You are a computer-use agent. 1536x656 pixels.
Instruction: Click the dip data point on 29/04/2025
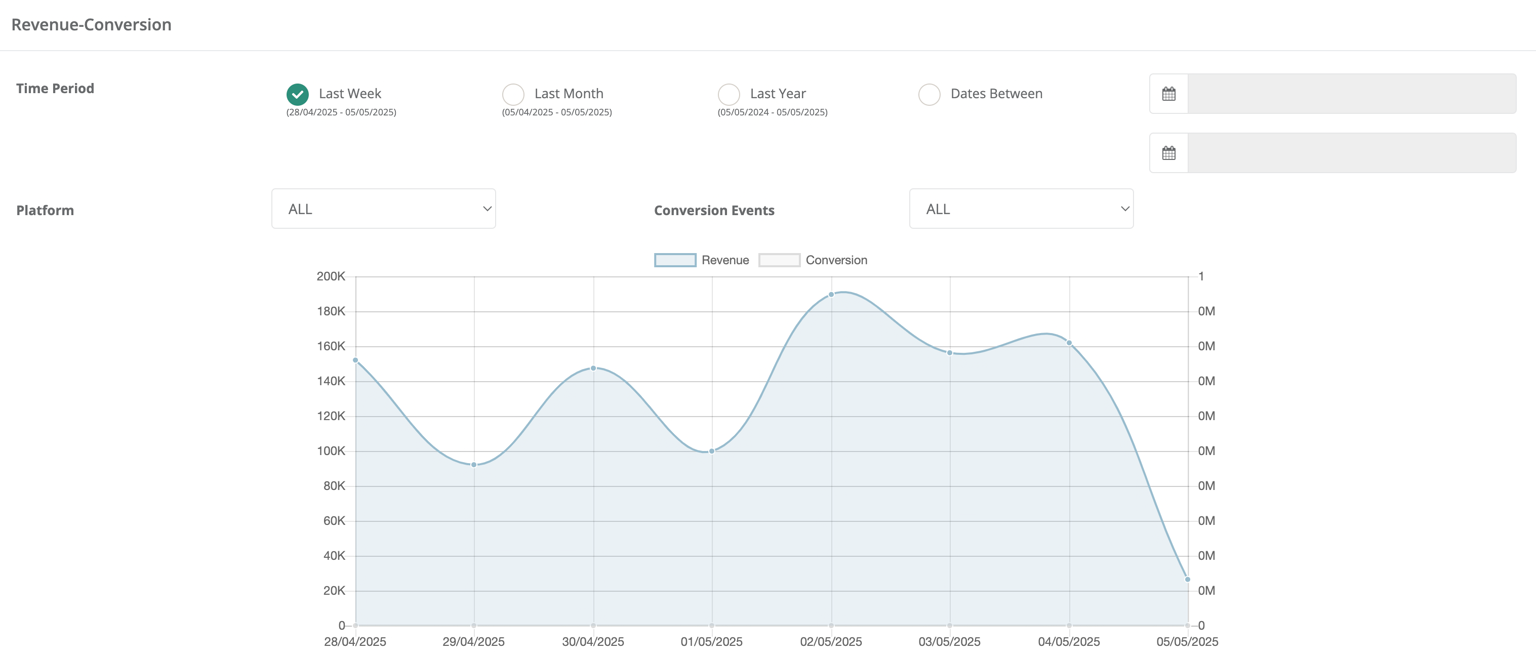tap(473, 464)
